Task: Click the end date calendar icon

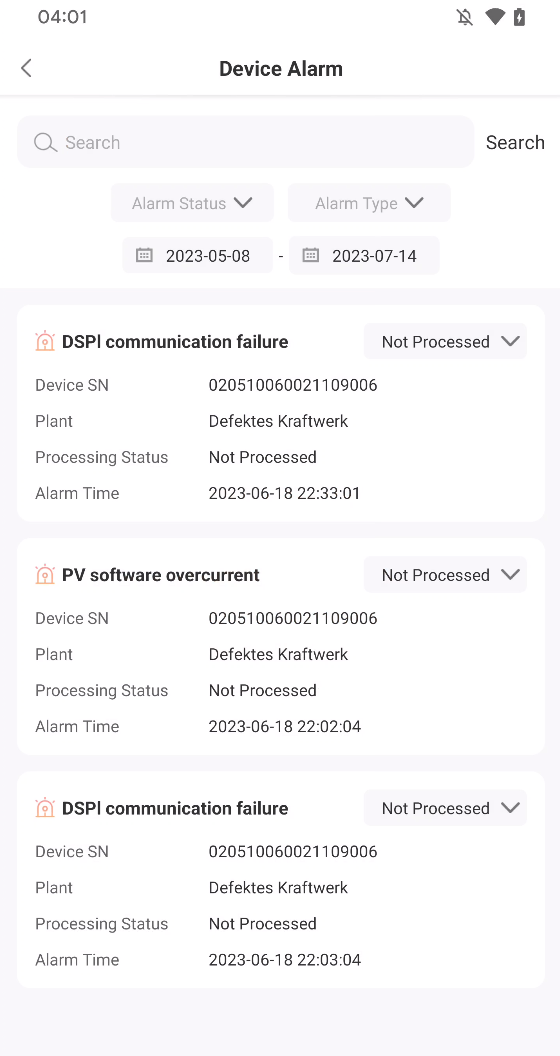Action: (310, 255)
